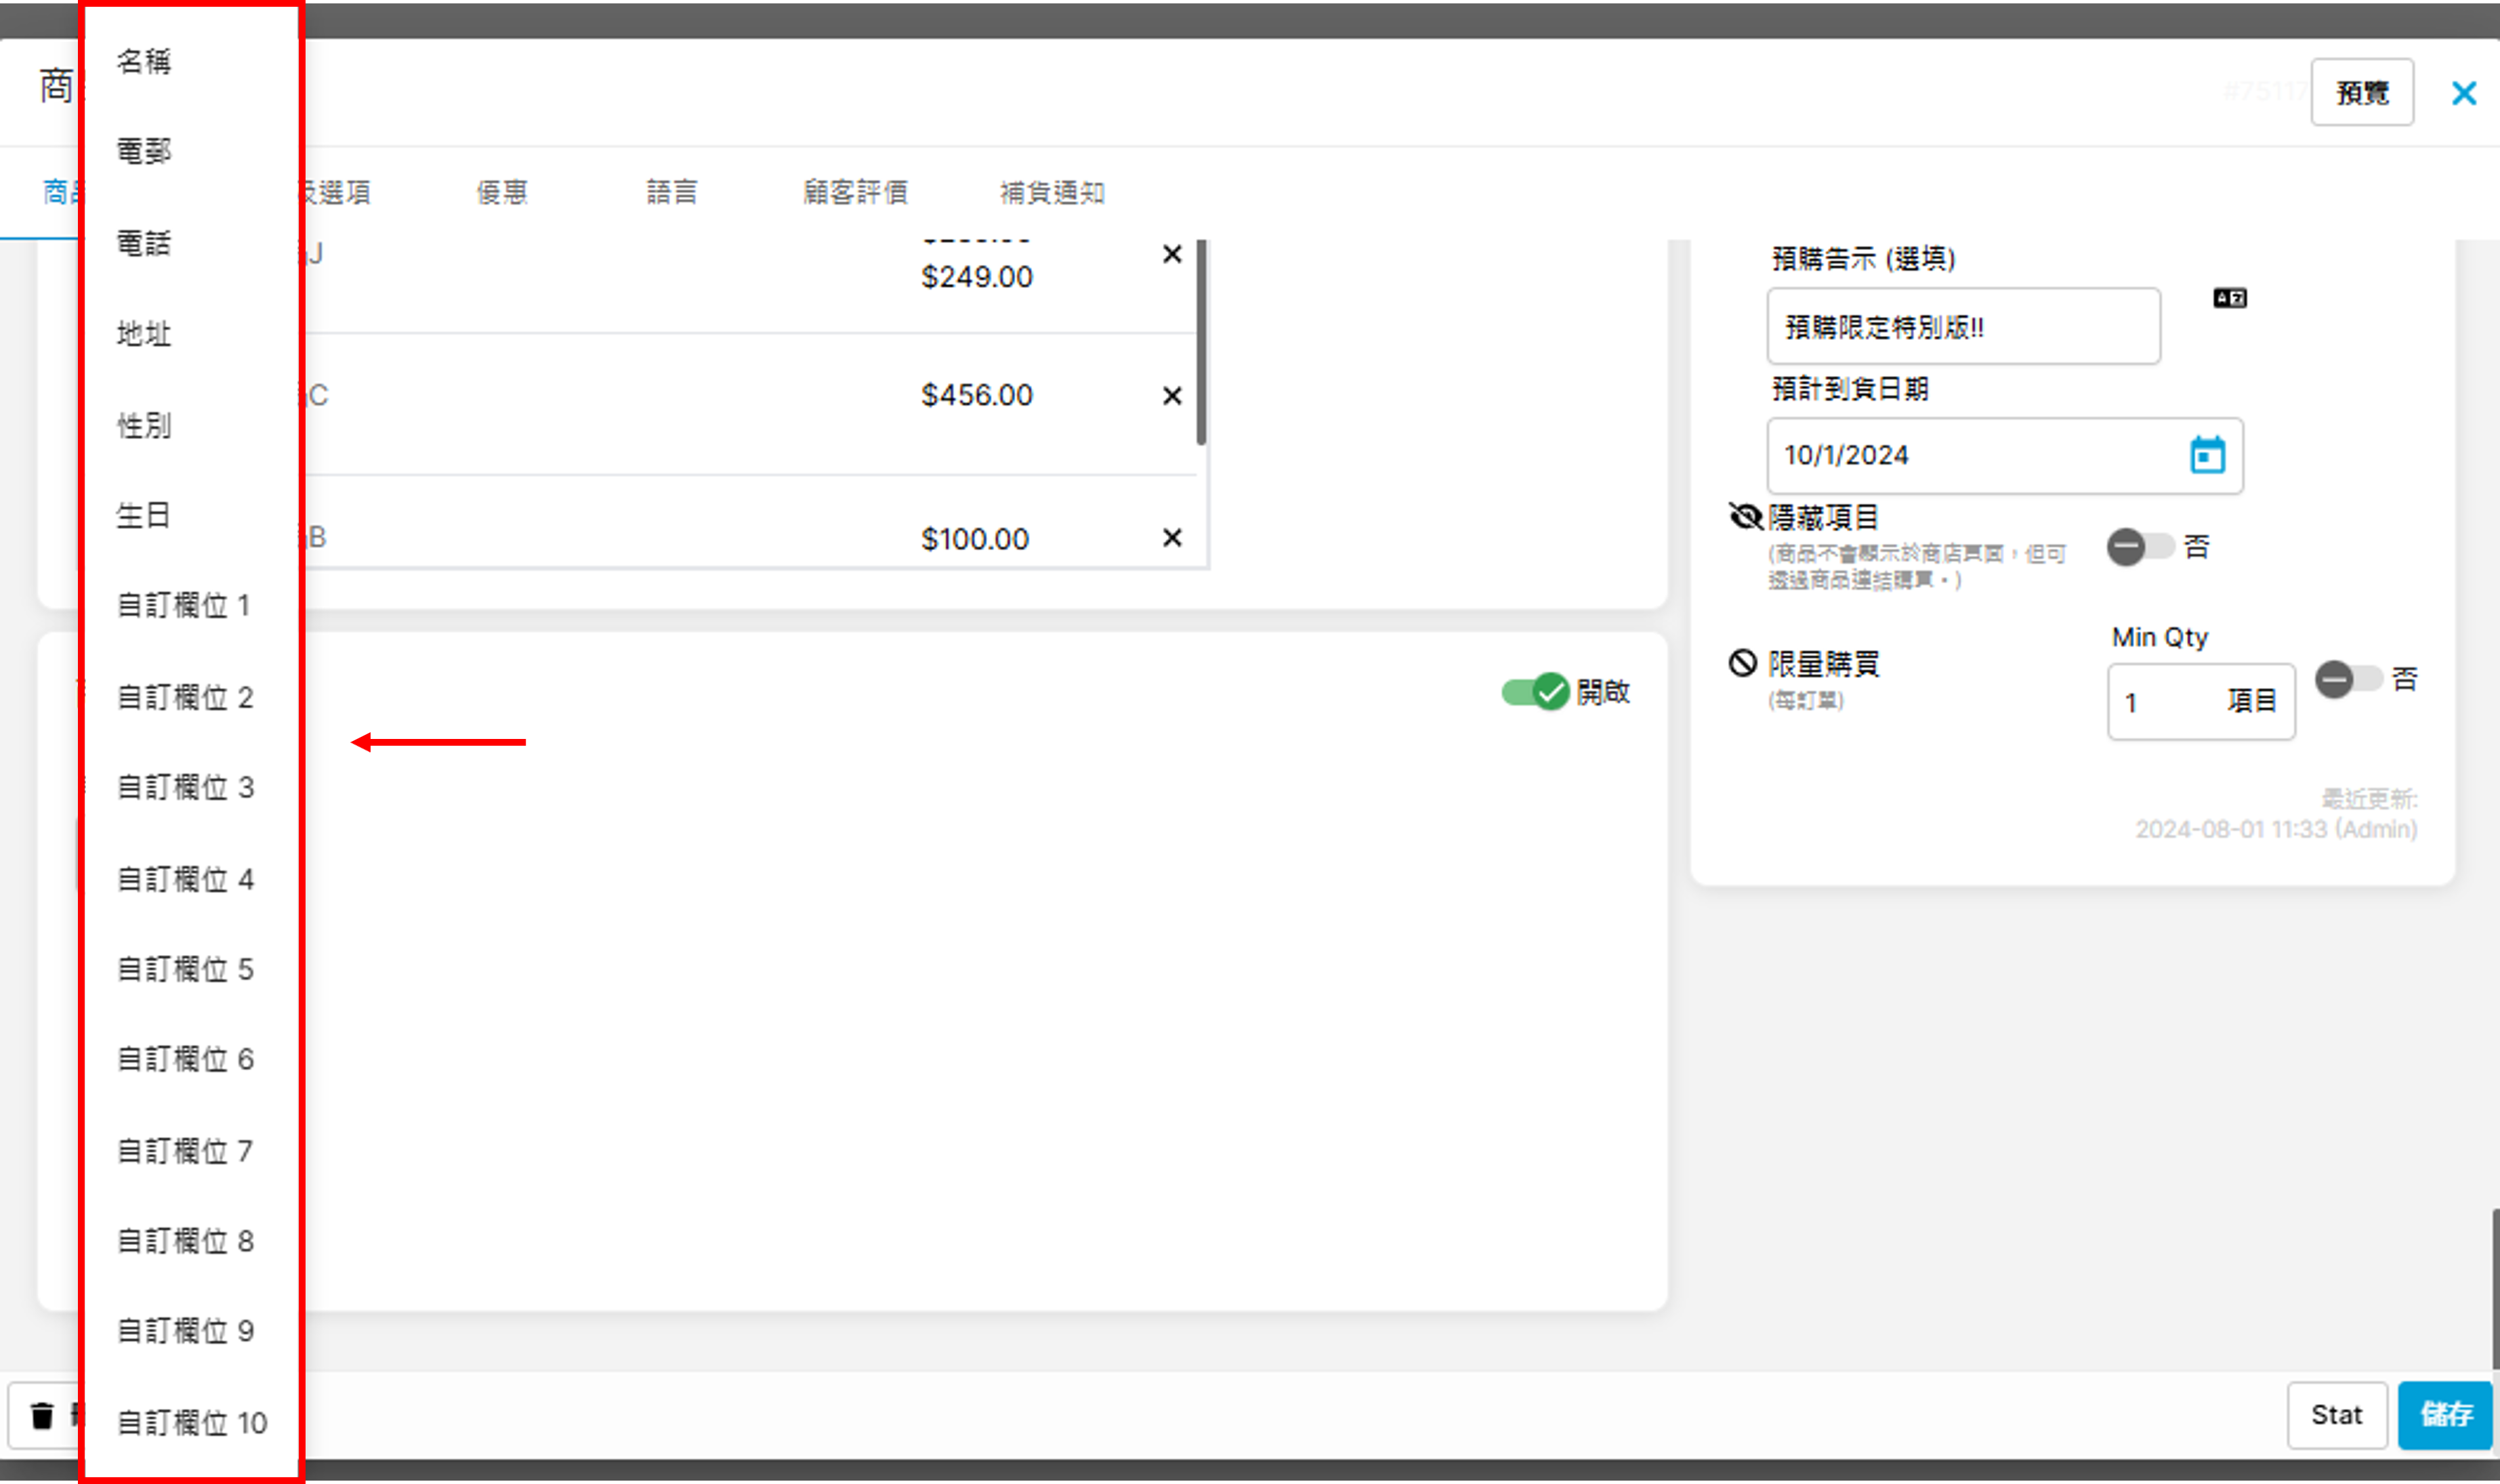This screenshot has width=2500, height=1484.
Task: Toggle the 隱藏項目 switch
Action: pos(2139,547)
